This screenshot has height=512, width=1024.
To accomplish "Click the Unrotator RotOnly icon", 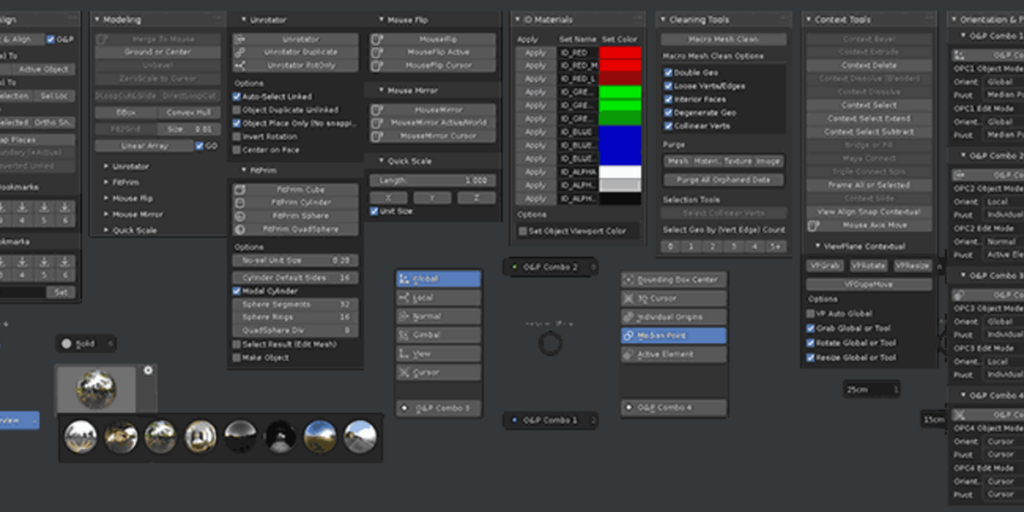I will pyautogui.click(x=240, y=65).
